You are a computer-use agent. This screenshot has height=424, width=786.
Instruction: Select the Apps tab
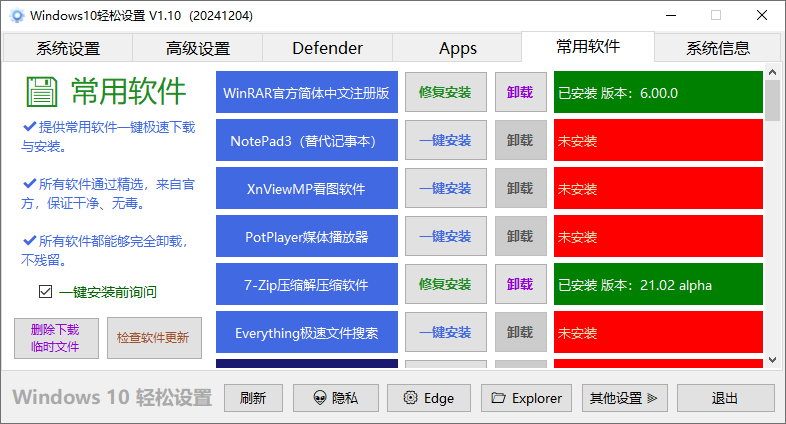[457, 48]
